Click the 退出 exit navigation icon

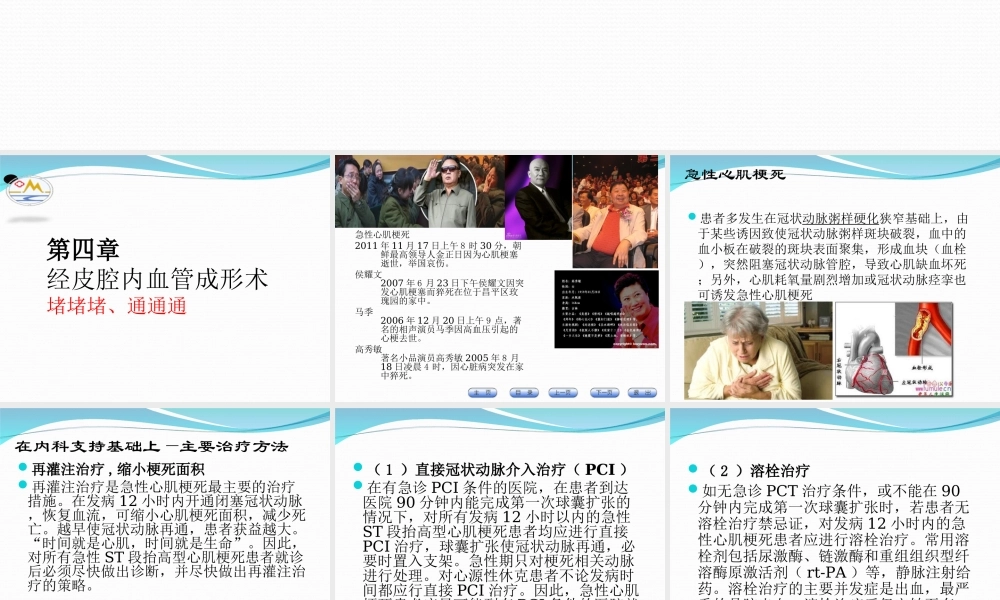pyautogui.click(x=641, y=390)
